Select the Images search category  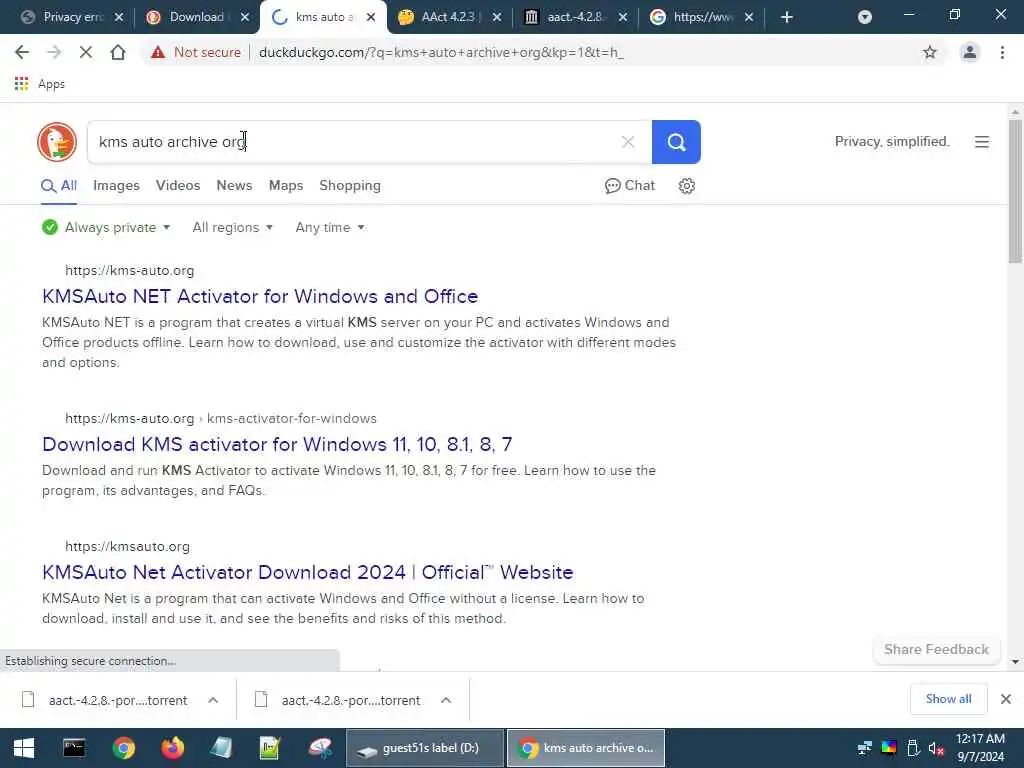[x=116, y=185]
